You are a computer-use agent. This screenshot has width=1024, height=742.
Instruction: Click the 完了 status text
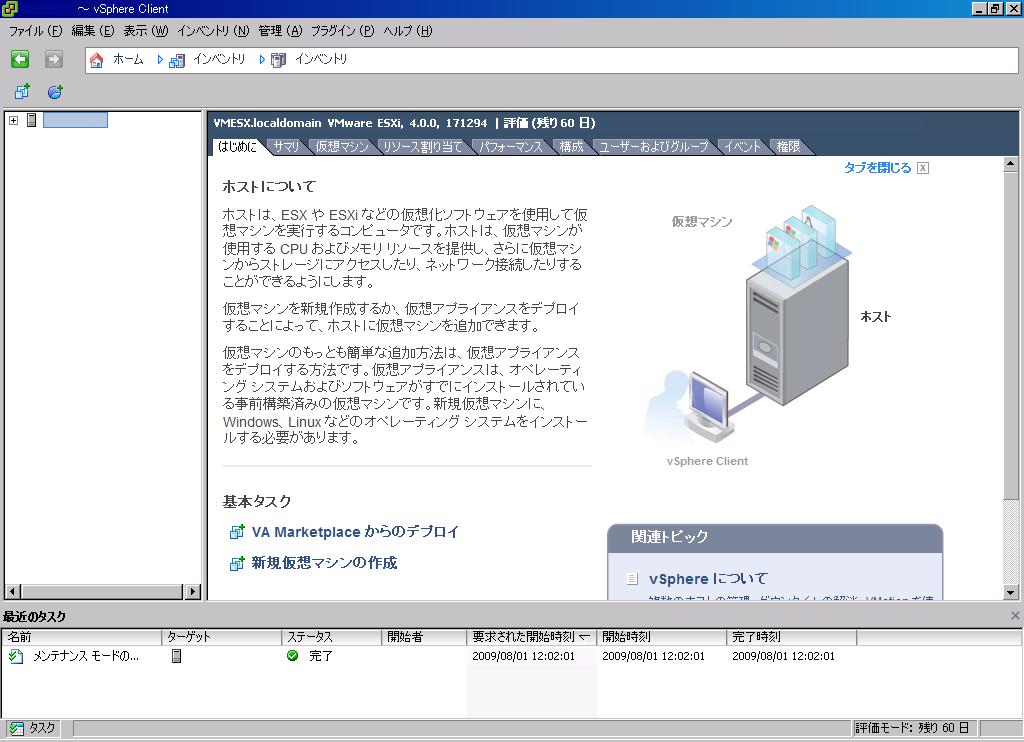[321, 656]
